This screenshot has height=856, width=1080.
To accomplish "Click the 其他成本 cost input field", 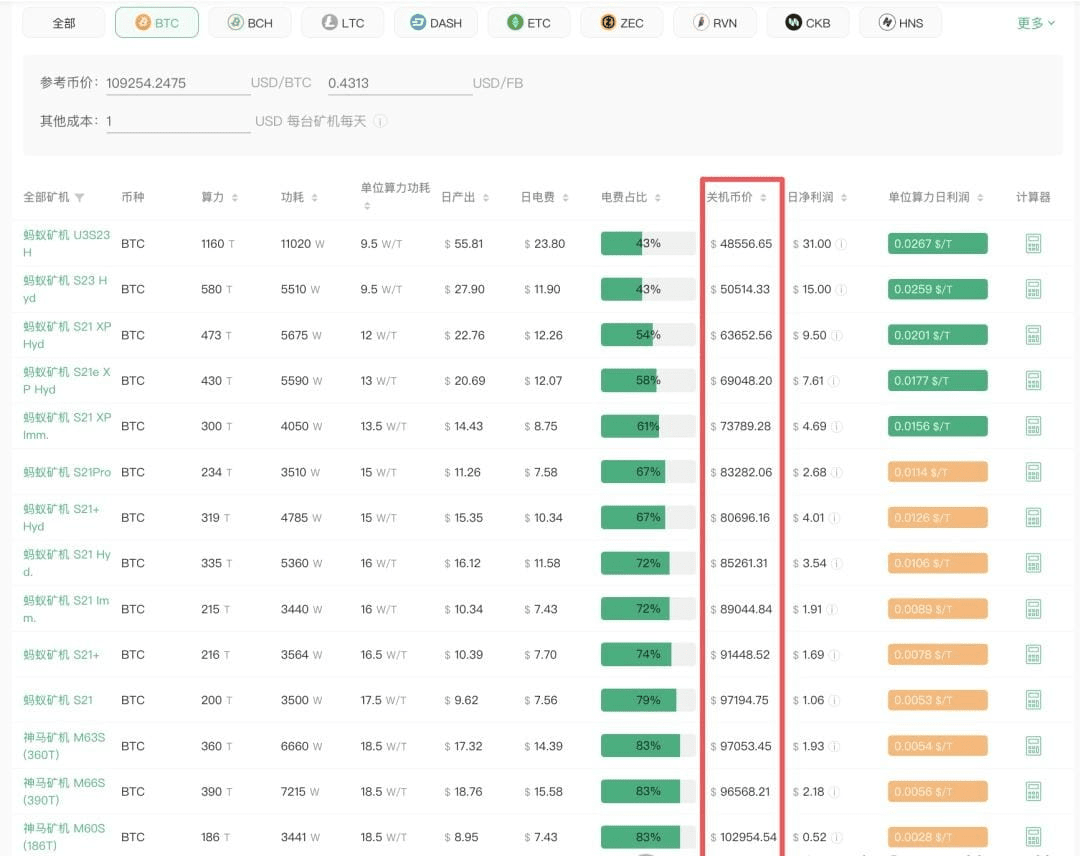I will click(177, 121).
